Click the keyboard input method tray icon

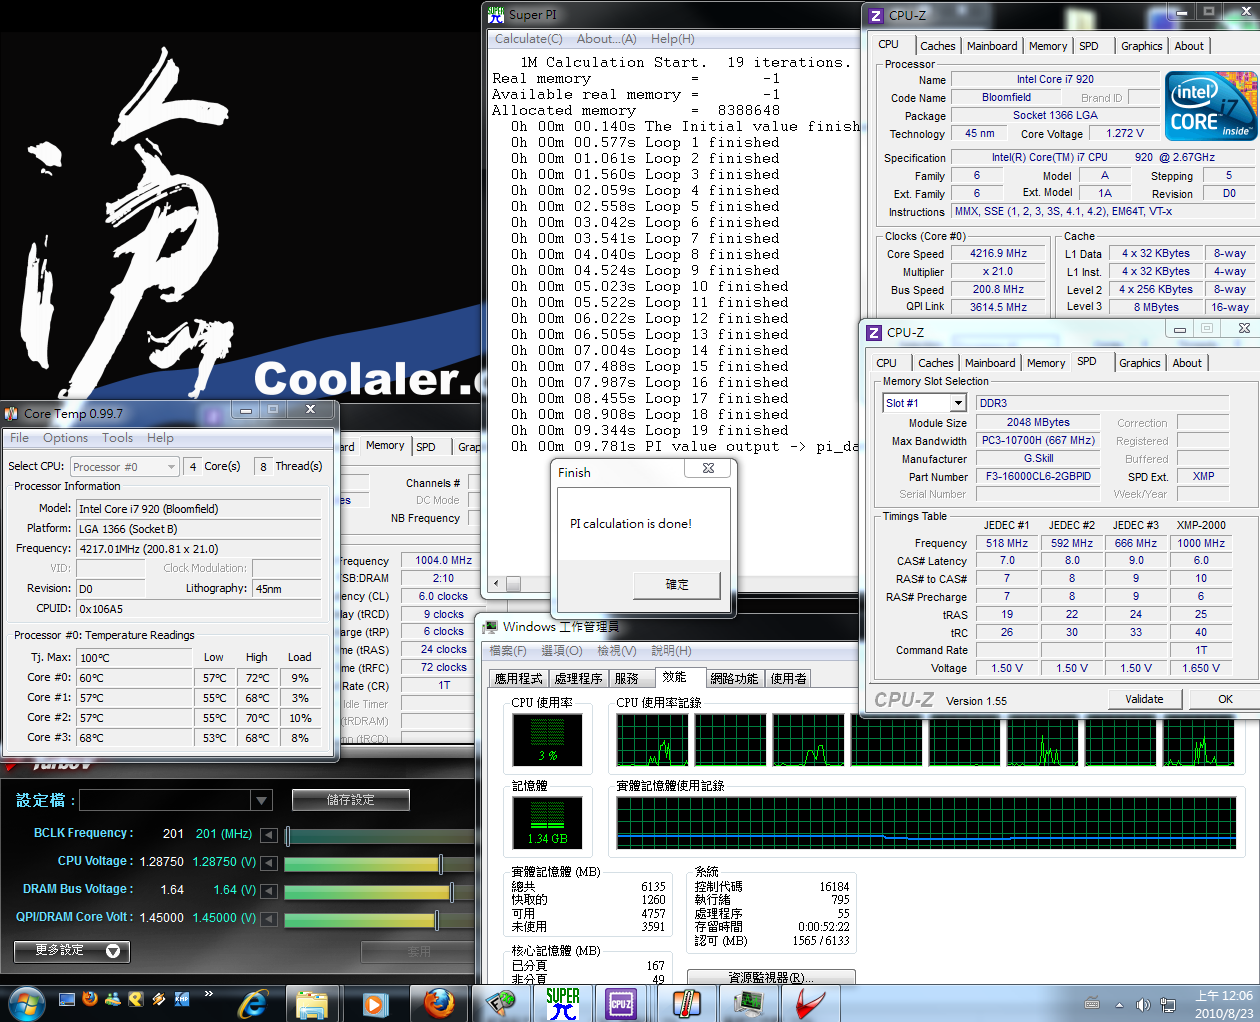click(1092, 1004)
